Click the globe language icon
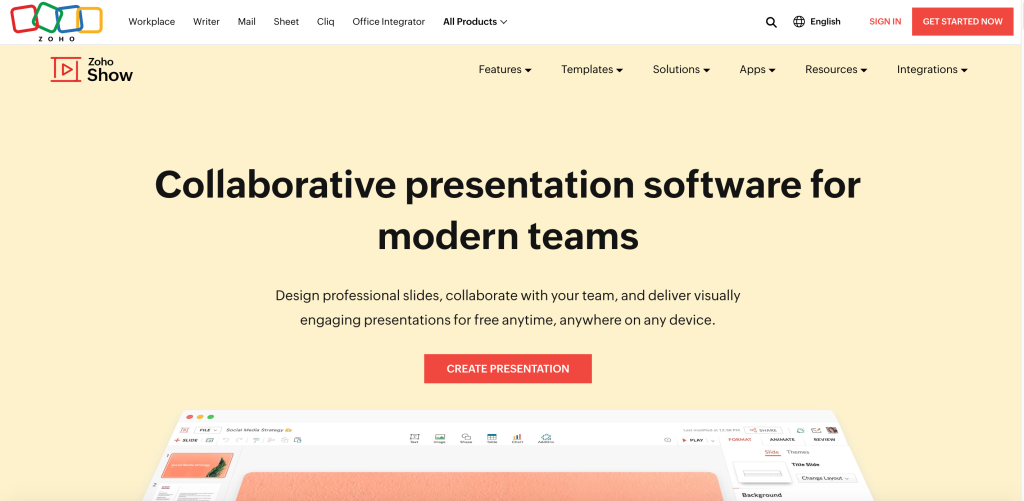The width and height of the screenshot is (1024, 501). tap(799, 22)
